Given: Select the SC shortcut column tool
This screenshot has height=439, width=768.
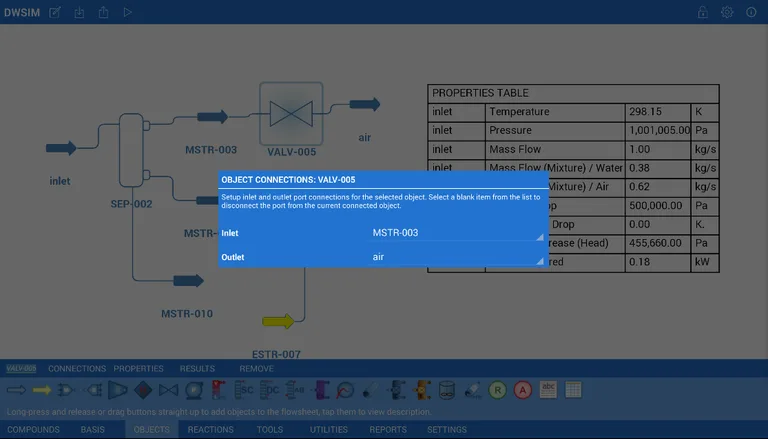Looking at the screenshot, I should click(244, 390).
